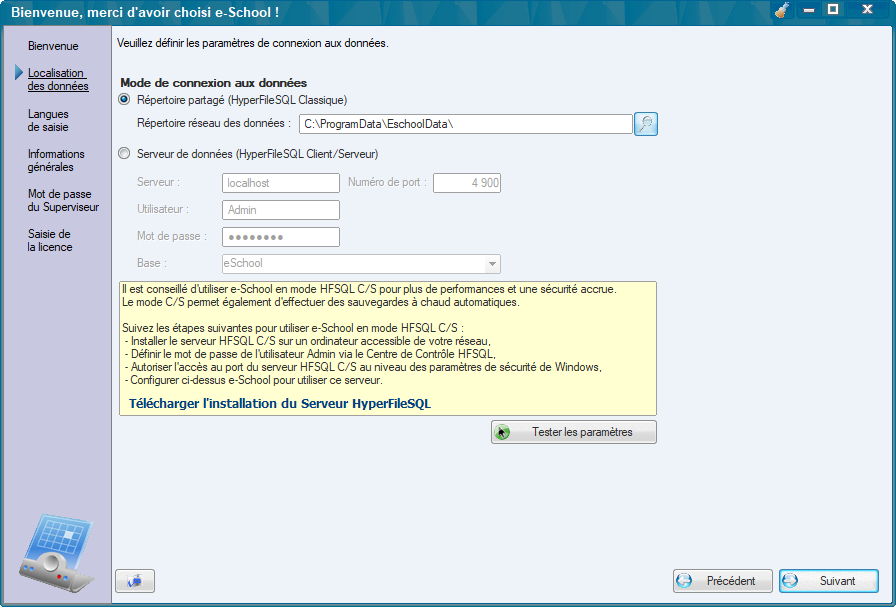Image resolution: width=896 pixels, height=607 pixels.
Task: Select Serveur de données (Client/Serveur) radio button
Action: (x=124, y=154)
